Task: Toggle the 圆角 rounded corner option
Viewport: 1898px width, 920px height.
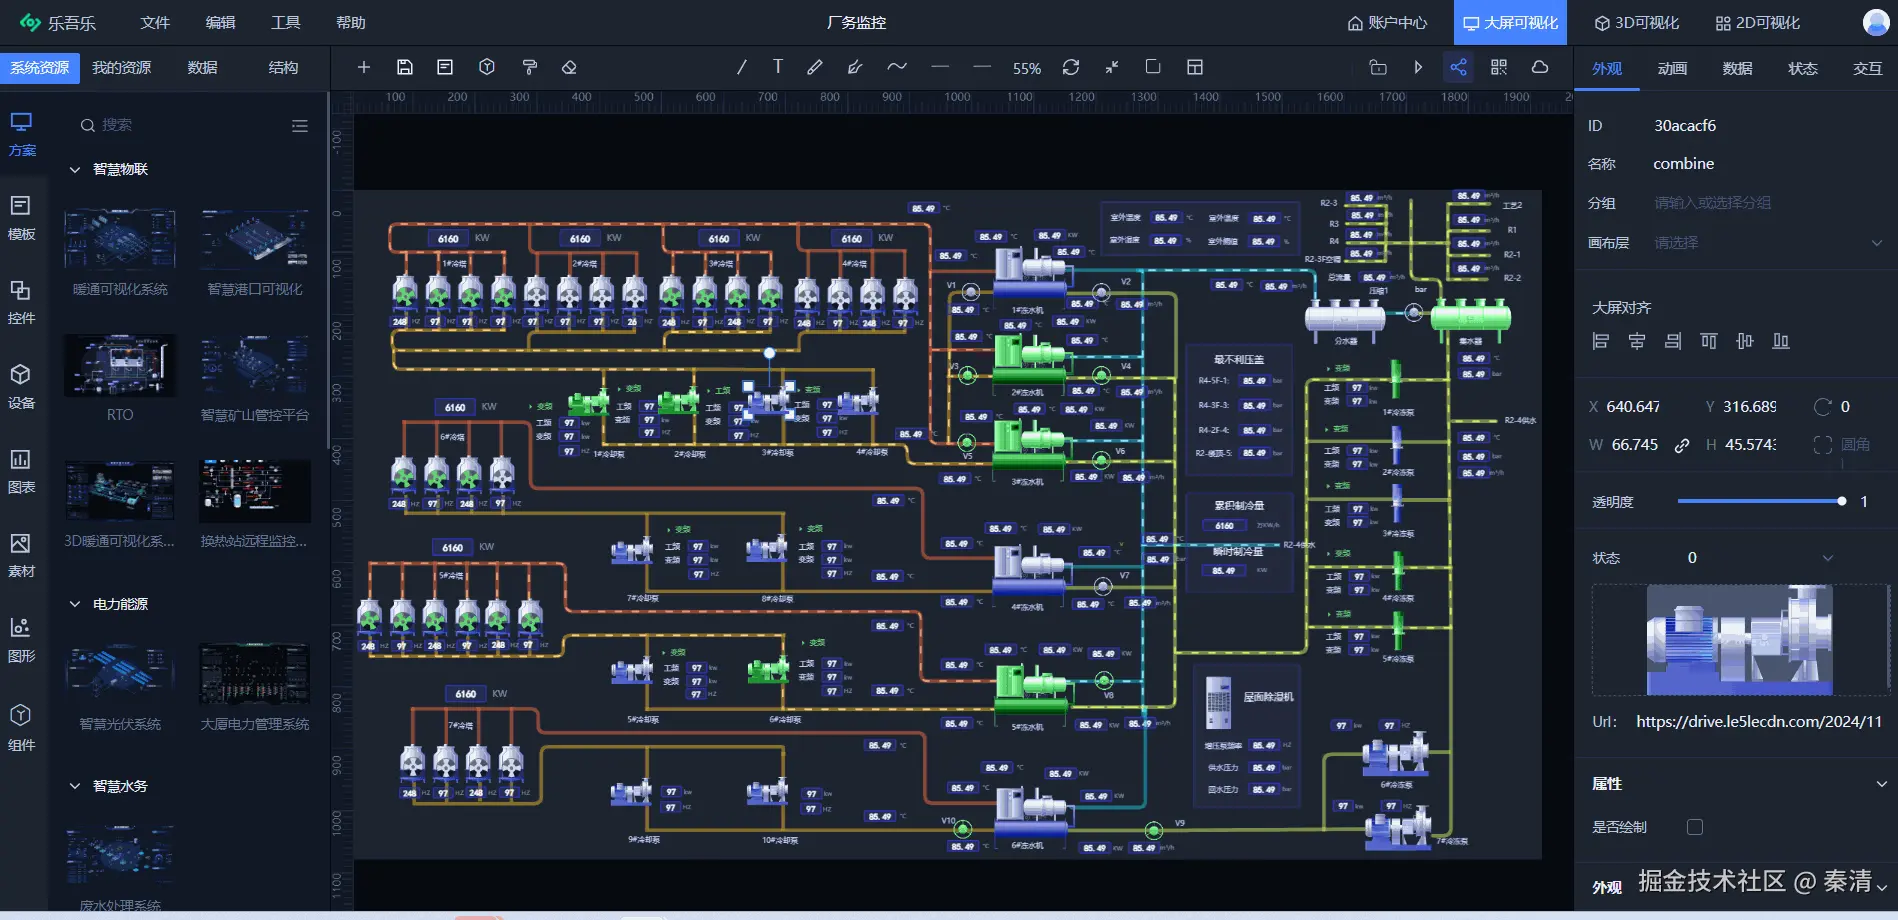Action: coord(1823,445)
